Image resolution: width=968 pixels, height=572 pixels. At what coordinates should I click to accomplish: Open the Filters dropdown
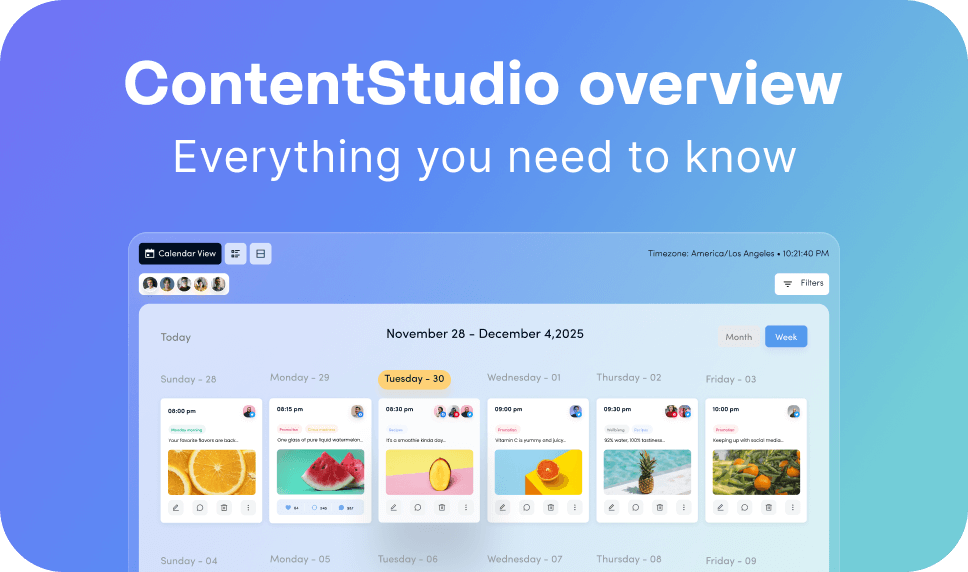pos(802,284)
